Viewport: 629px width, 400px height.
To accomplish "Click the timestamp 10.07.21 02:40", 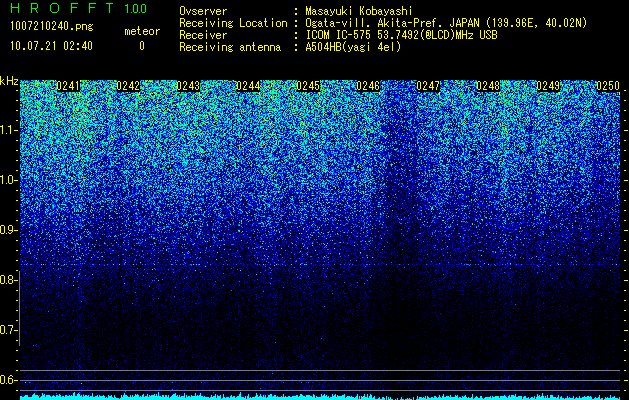I will point(51,46).
